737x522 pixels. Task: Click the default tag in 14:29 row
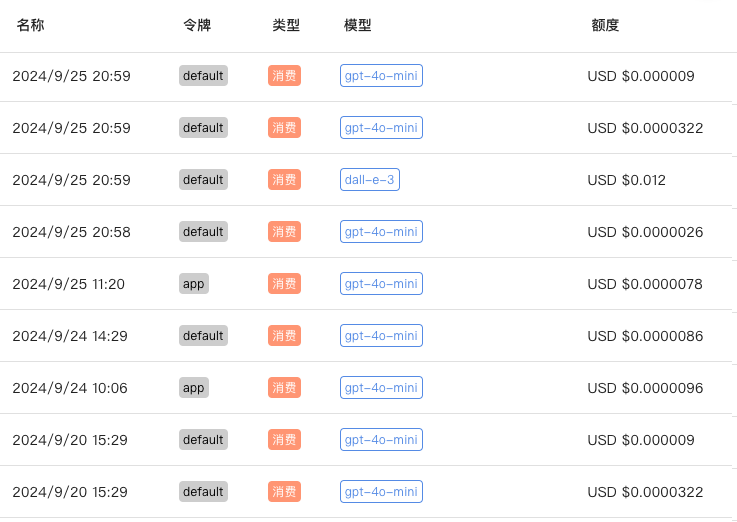203,335
